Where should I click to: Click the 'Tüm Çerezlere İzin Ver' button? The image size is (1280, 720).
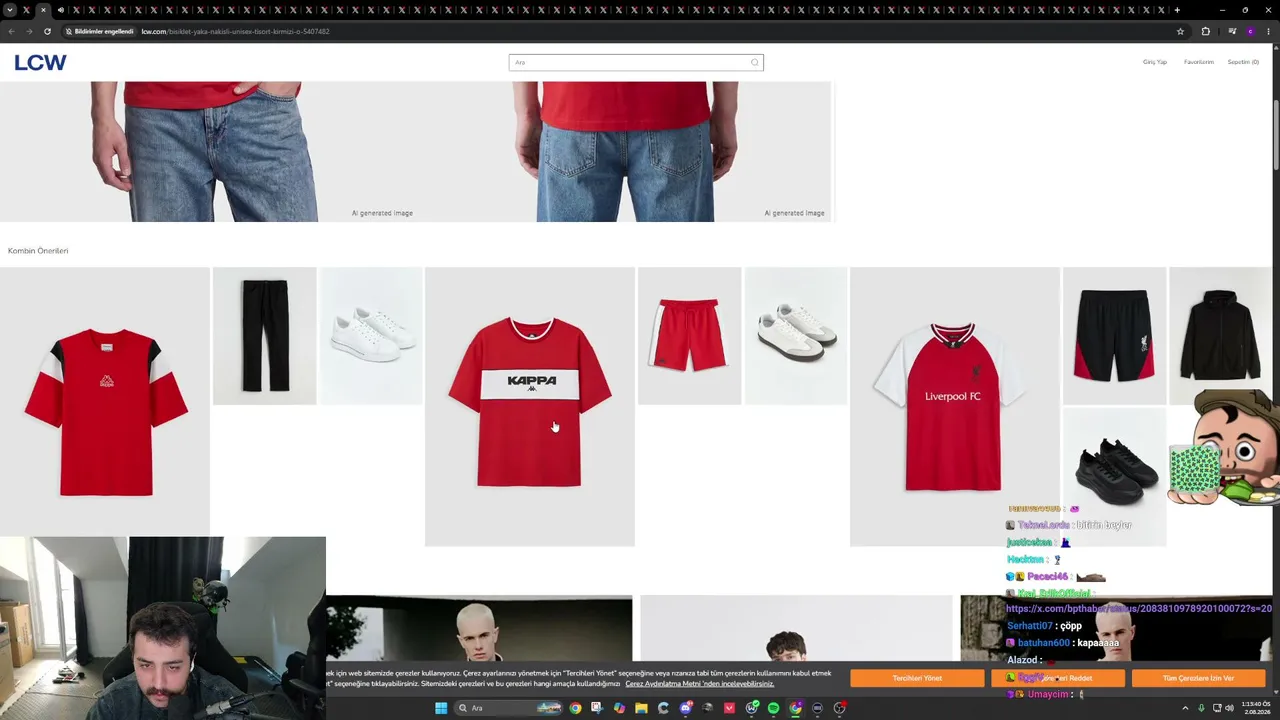tap(1198, 678)
